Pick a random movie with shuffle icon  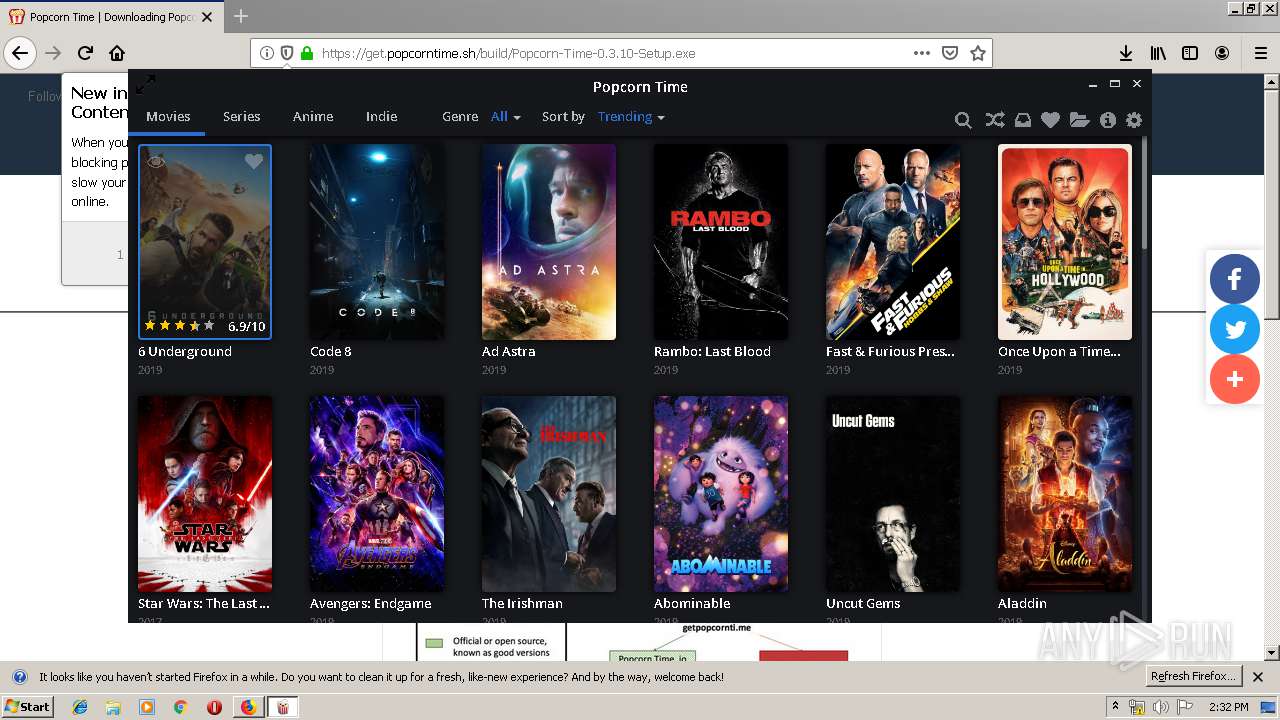point(994,120)
